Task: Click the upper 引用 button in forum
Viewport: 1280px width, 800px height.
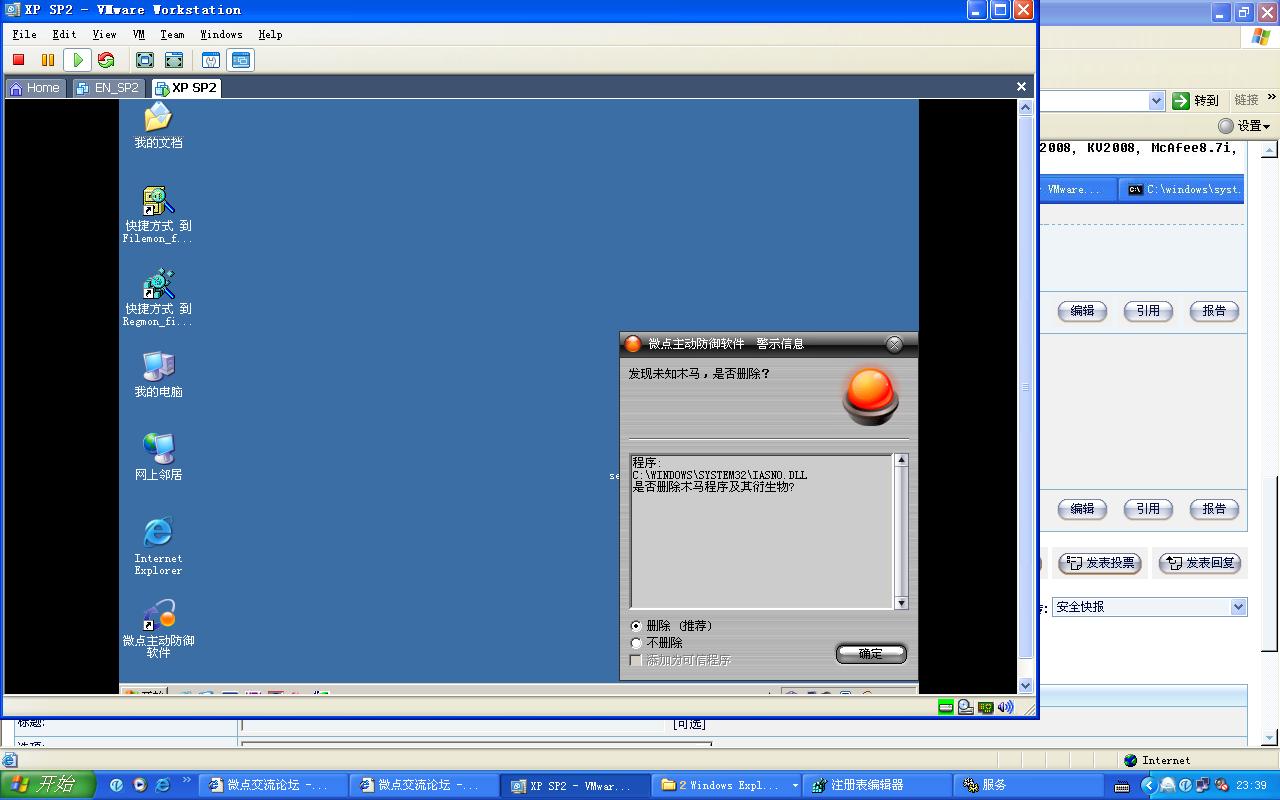Action: click(x=1148, y=311)
